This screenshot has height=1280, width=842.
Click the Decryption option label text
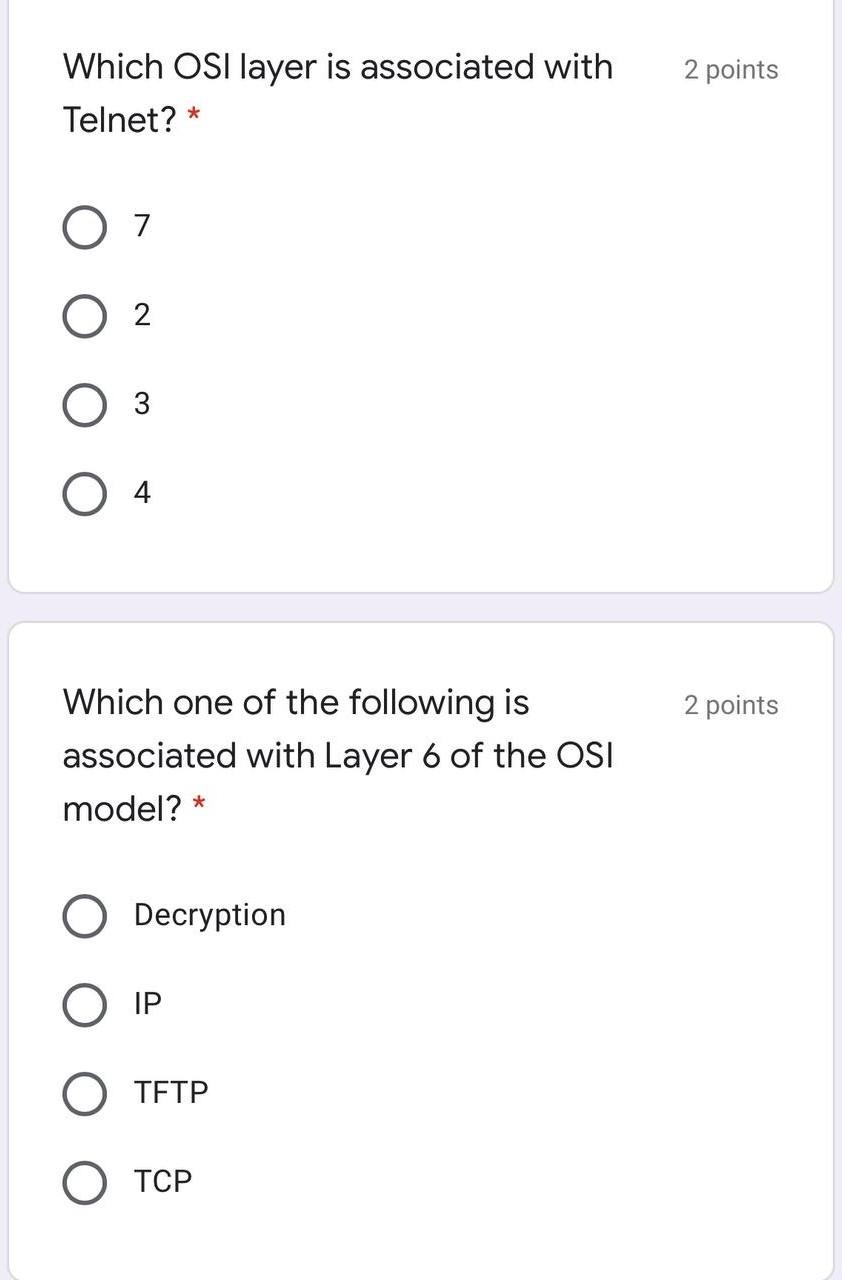pyautogui.click(x=209, y=914)
